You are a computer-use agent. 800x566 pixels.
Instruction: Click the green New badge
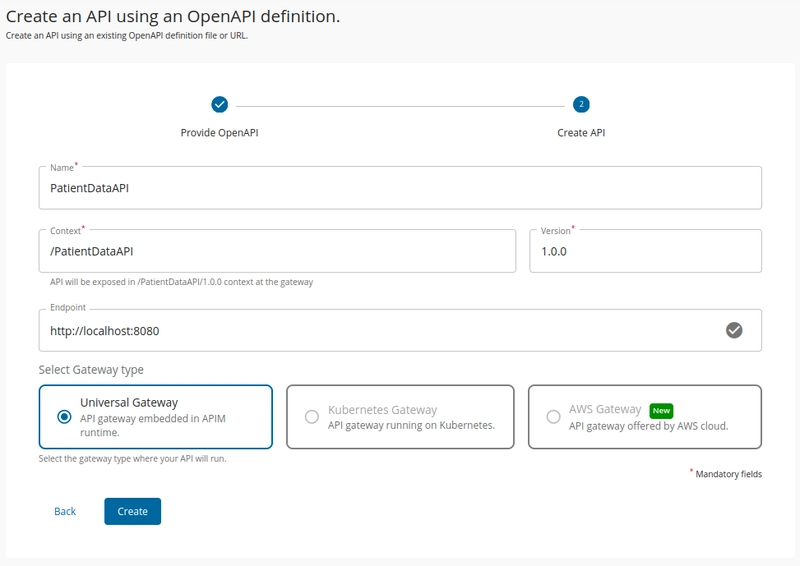point(661,410)
